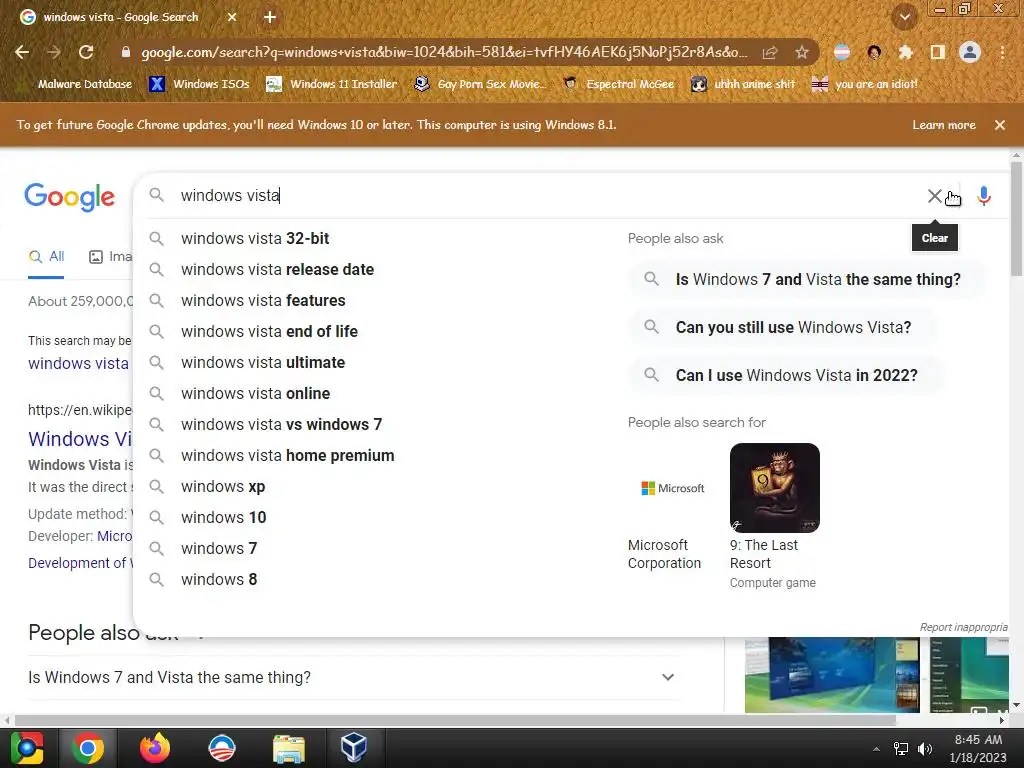
Task: Open the Windows 11 Installer bookmark
Action: coord(332,84)
